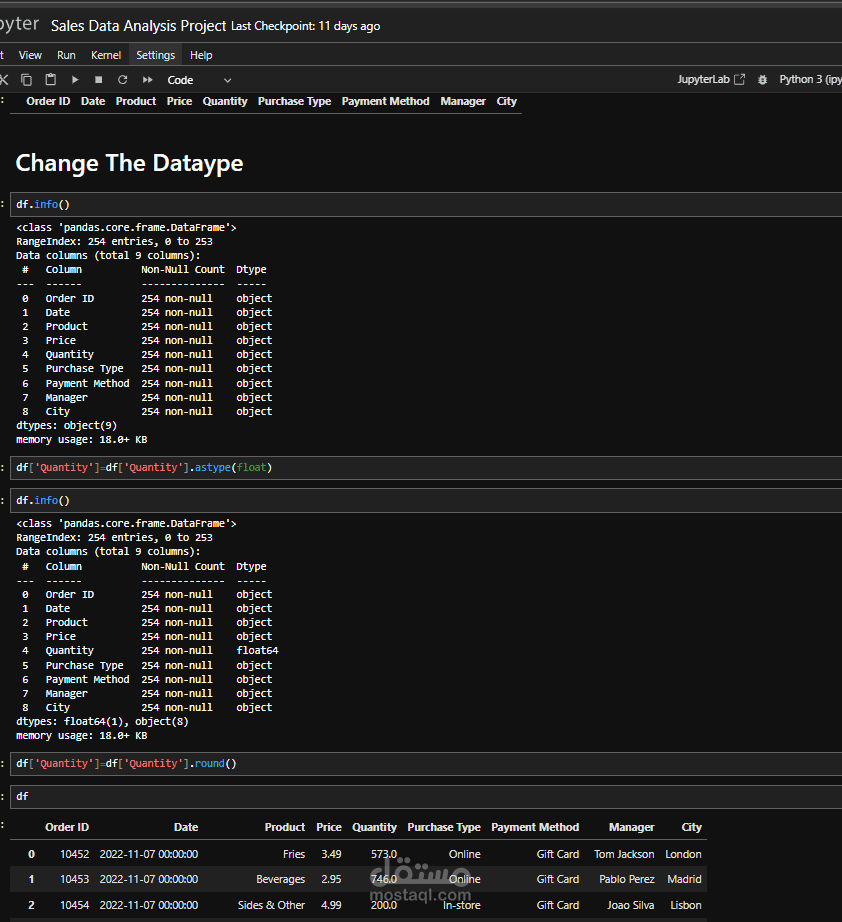Click the second df.info() code cell
This screenshot has height=922, width=842.
pyautogui.click(x=426, y=500)
